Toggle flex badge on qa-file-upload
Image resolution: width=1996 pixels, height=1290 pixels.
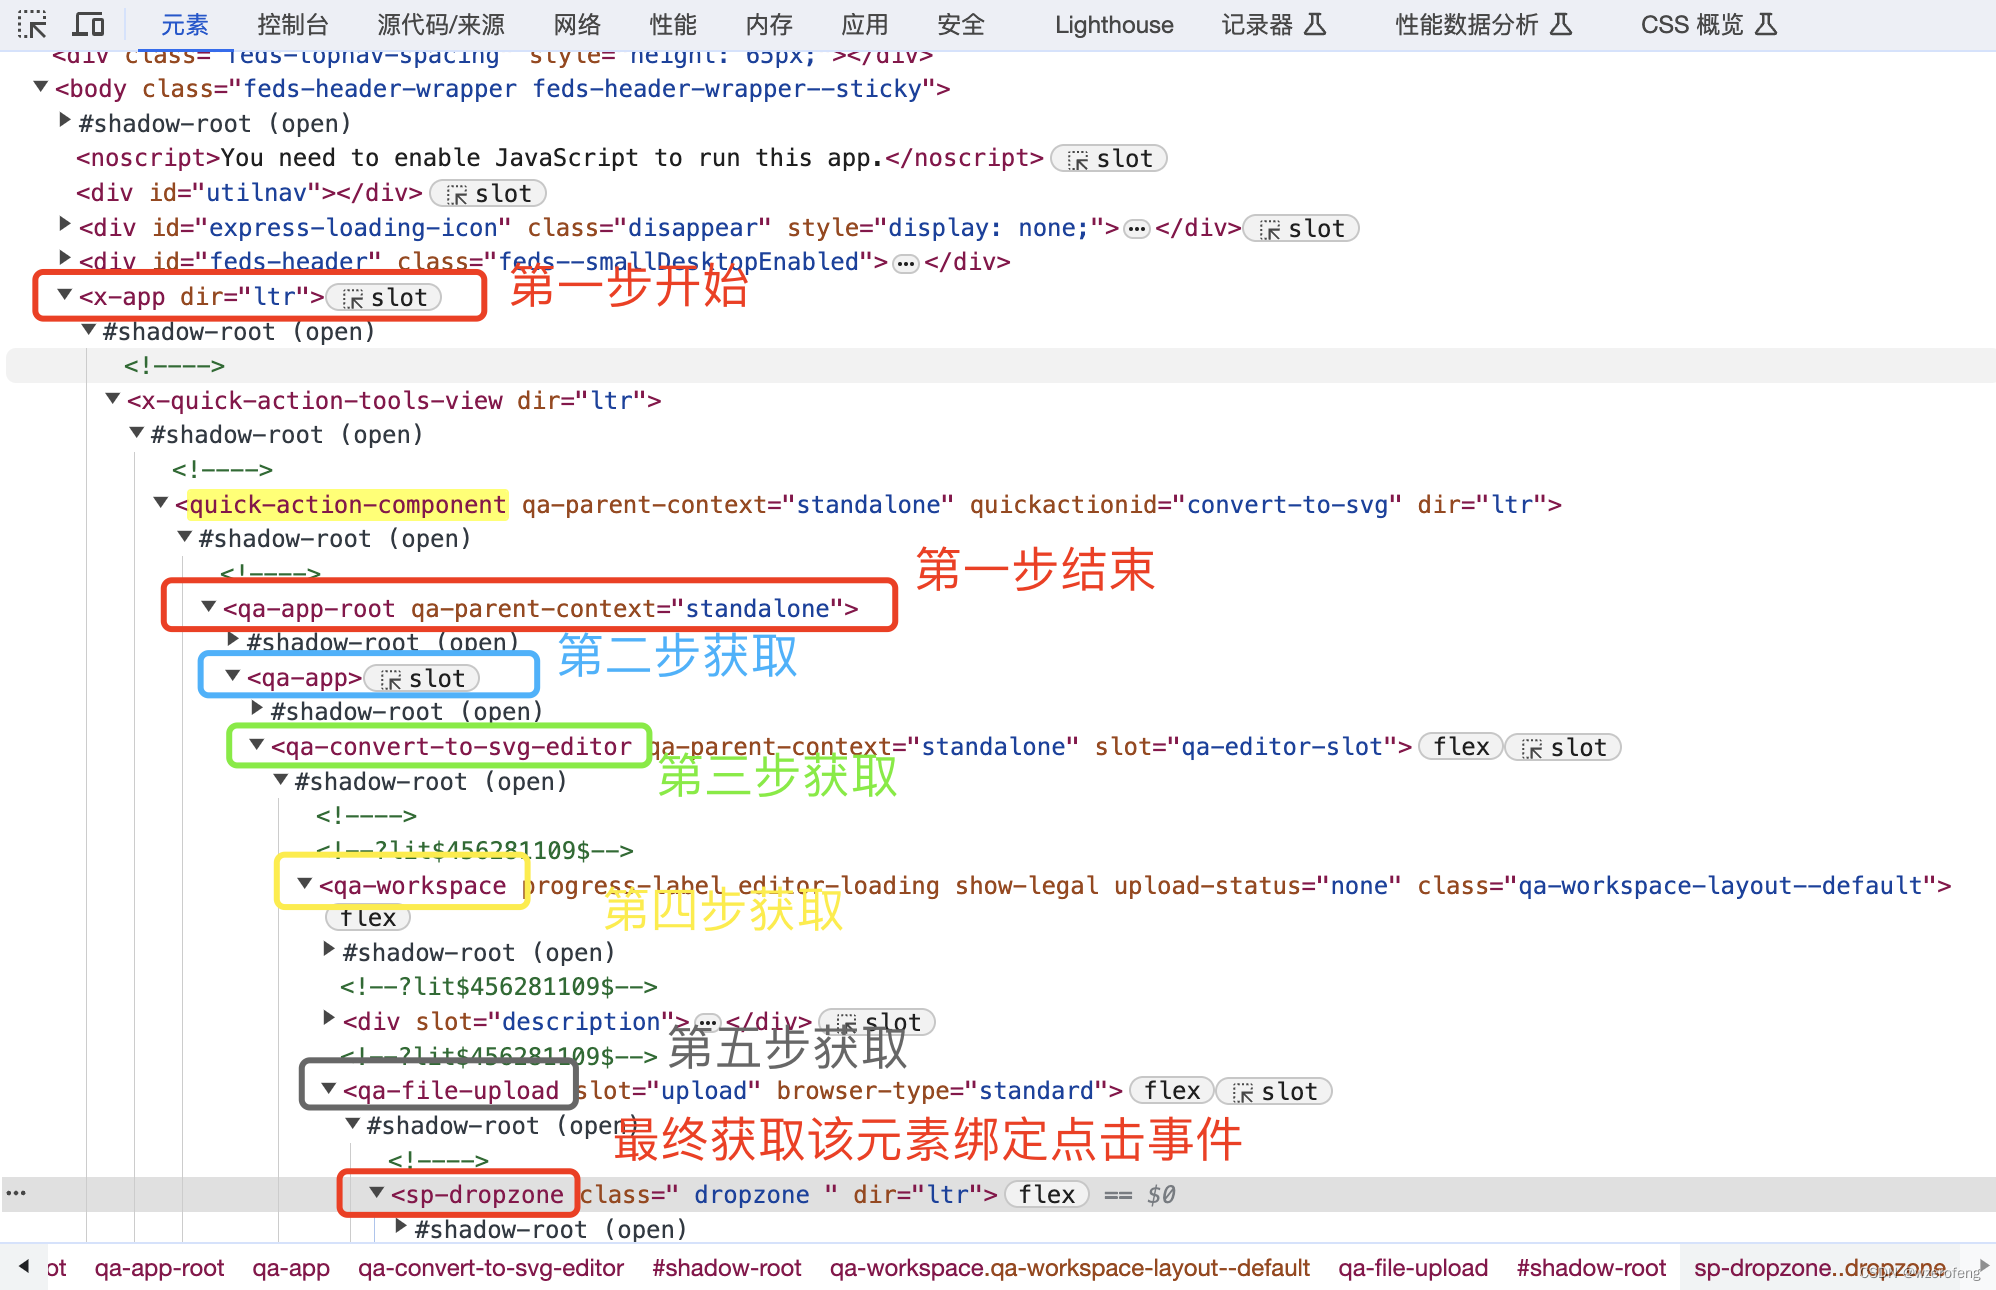point(1172,1091)
